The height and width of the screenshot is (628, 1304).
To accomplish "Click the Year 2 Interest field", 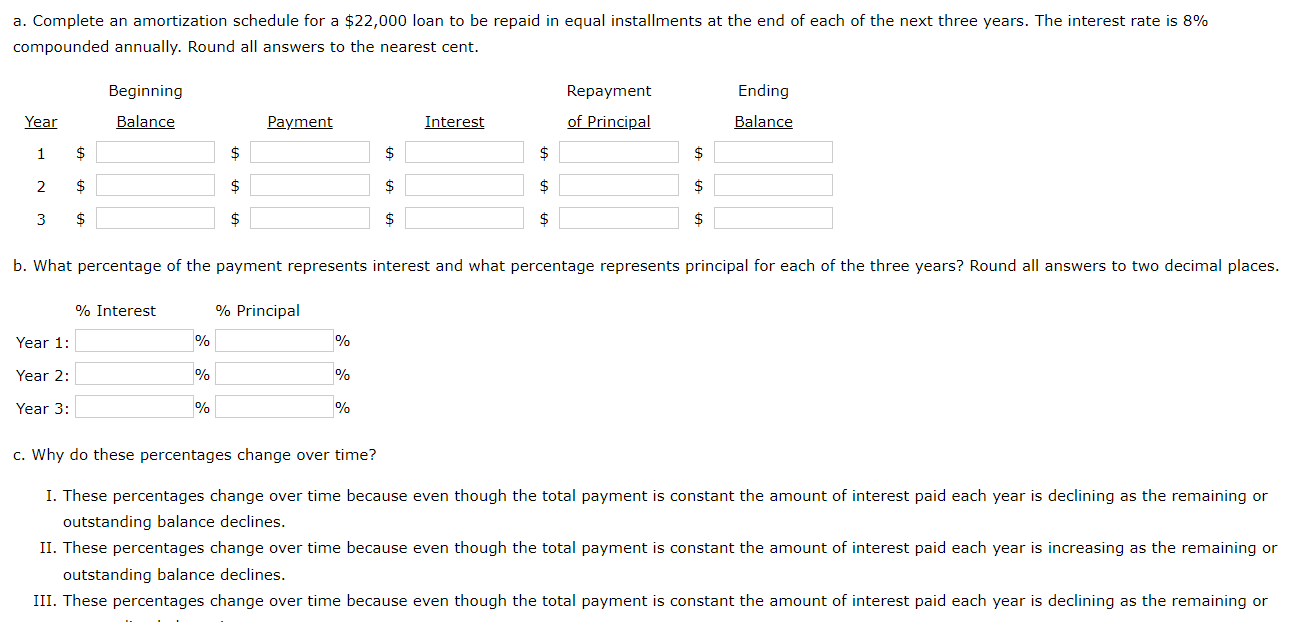I will [x=464, y=185].
